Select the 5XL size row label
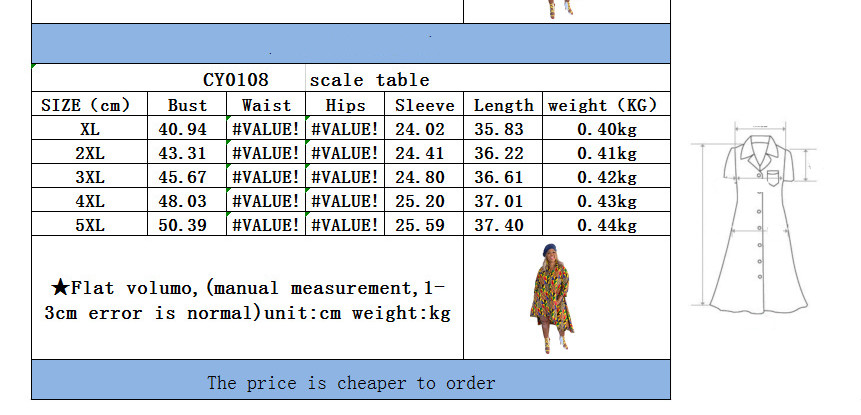 pyautogui.click(x=90, y=225)
